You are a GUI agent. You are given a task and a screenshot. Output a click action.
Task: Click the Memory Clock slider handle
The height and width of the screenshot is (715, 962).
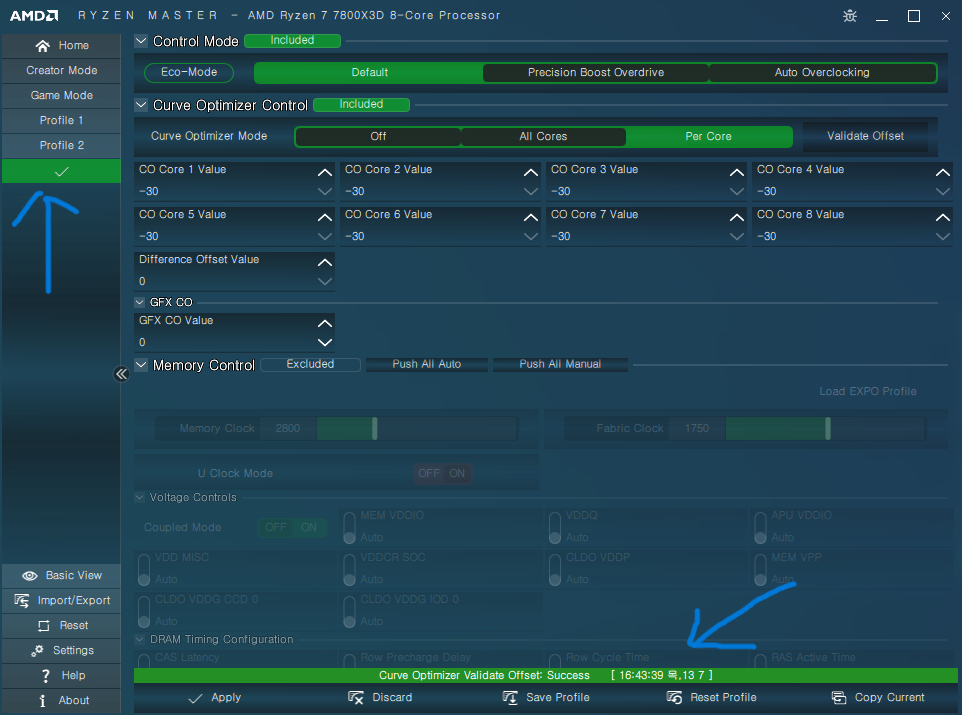[375, 428]
